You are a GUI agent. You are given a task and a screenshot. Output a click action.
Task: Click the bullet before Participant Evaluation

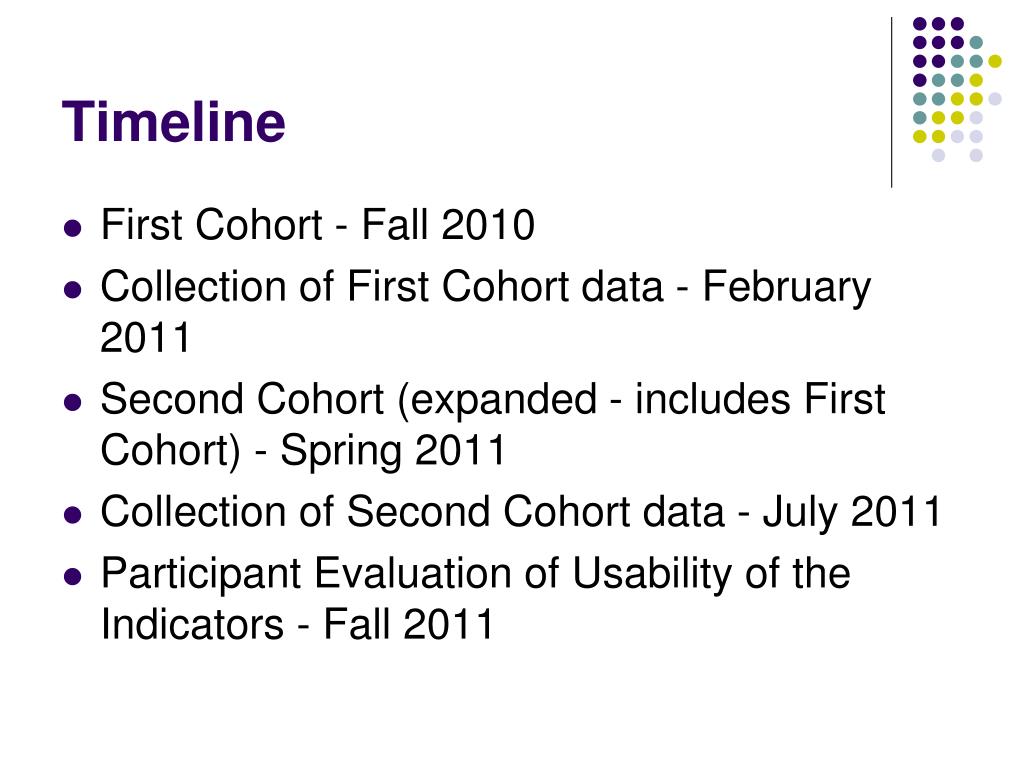tap(73, 576)
